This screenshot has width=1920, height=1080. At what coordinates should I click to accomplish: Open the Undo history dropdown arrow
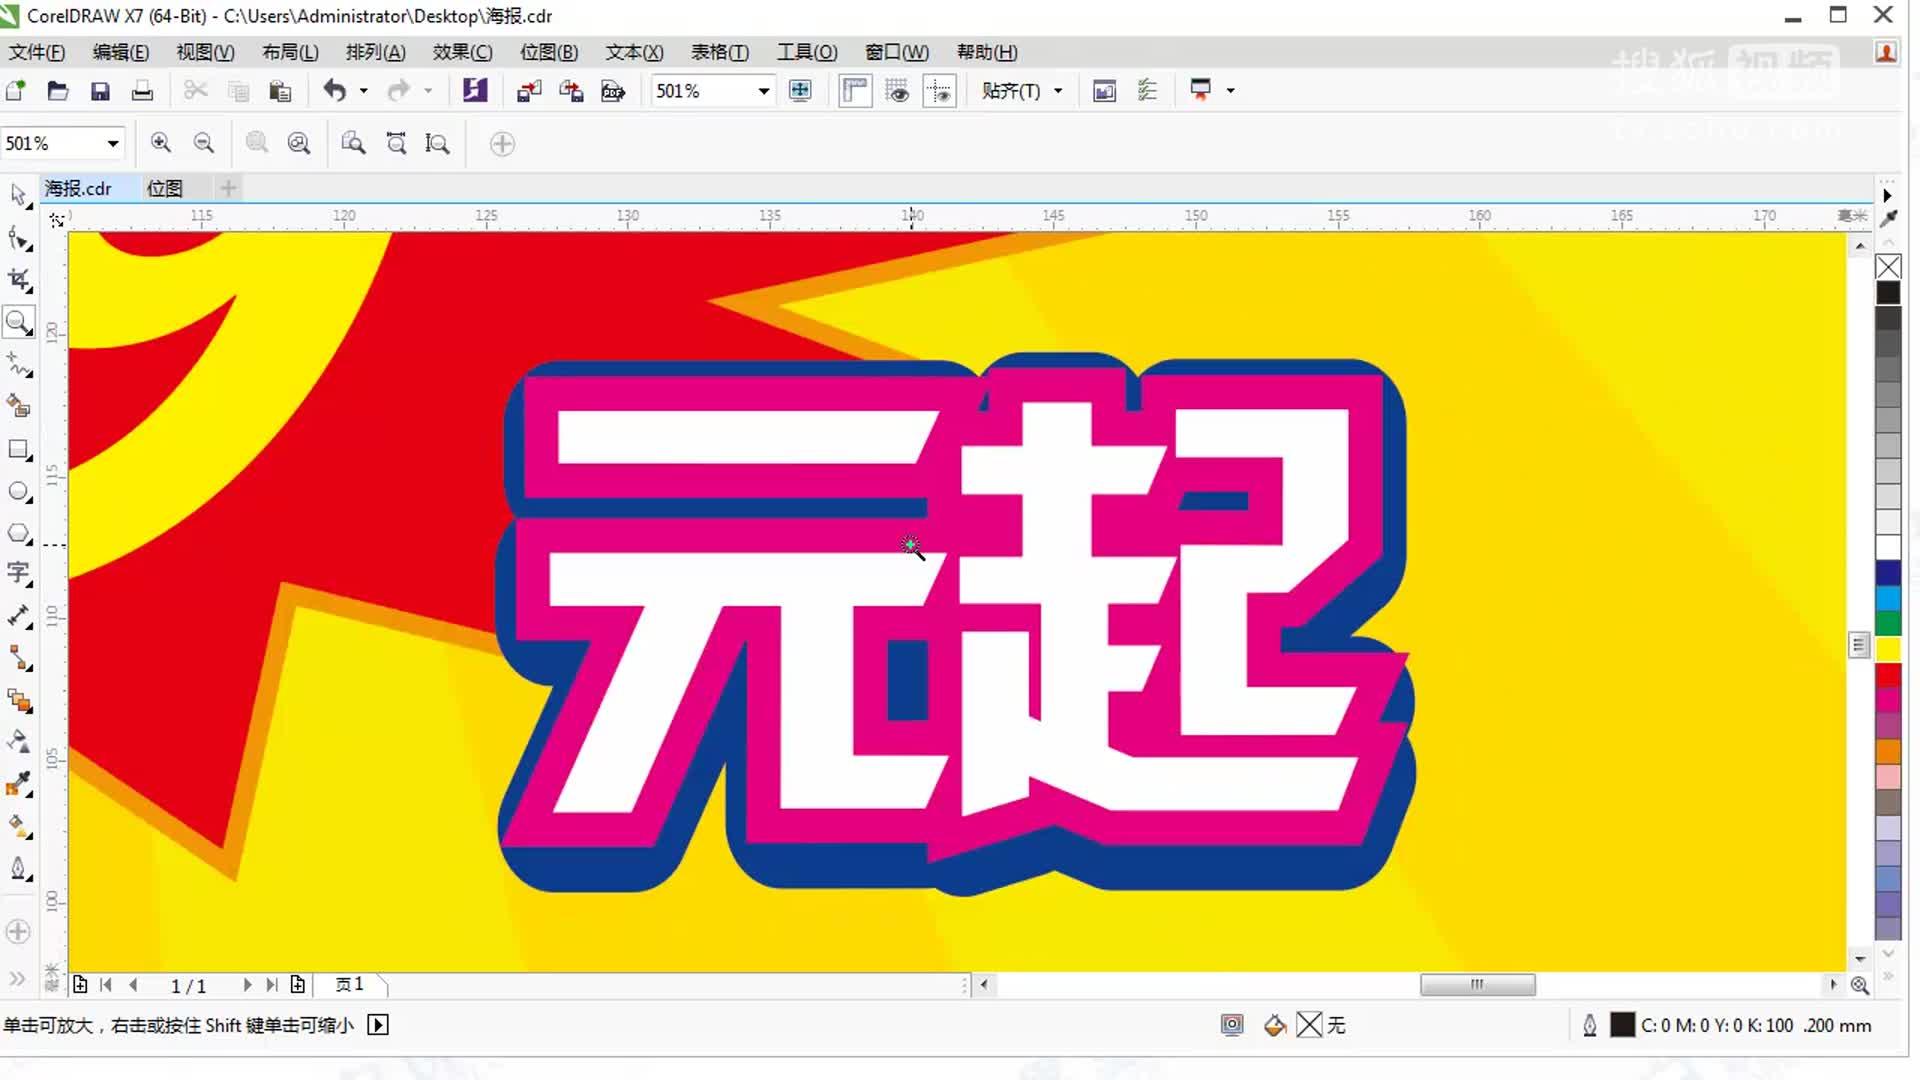pos(363,91)
